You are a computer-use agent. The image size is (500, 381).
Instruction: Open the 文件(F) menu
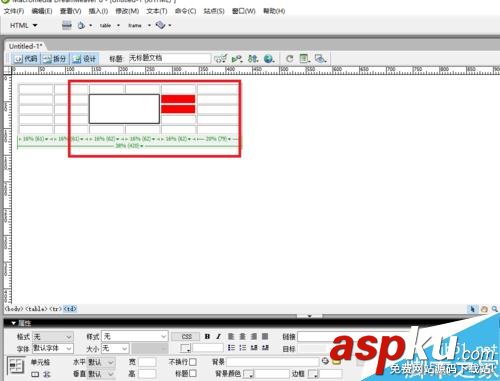point(14,11)
